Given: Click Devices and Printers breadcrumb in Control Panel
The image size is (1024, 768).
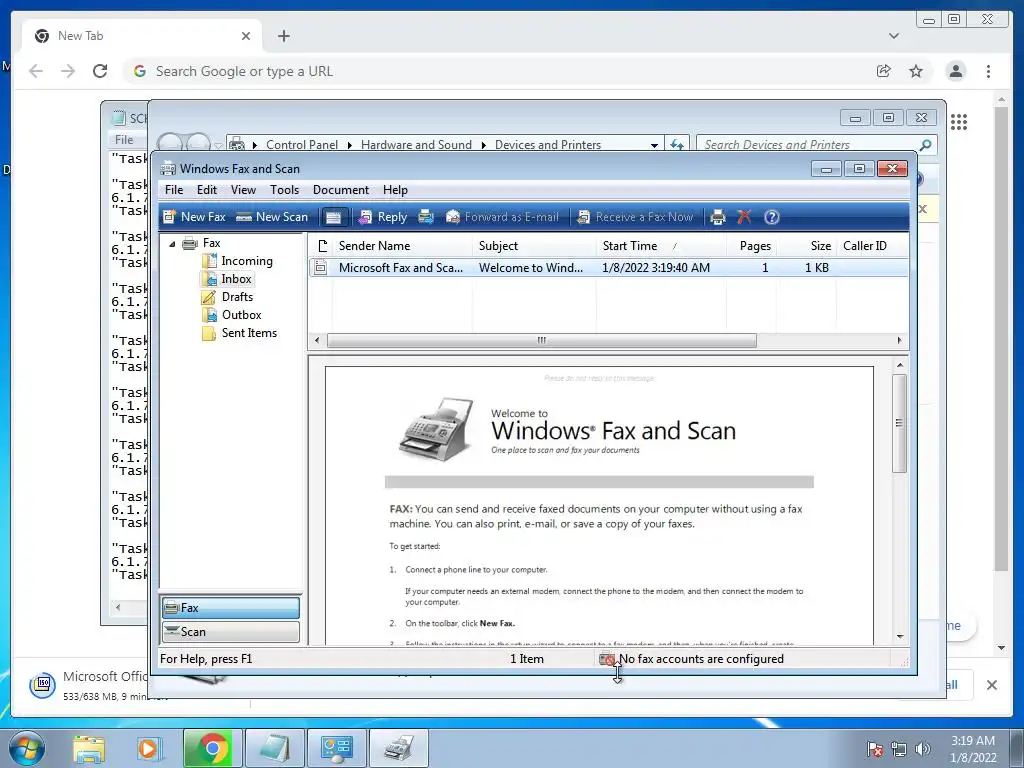Looking at the screenshot, I should 547,145.
